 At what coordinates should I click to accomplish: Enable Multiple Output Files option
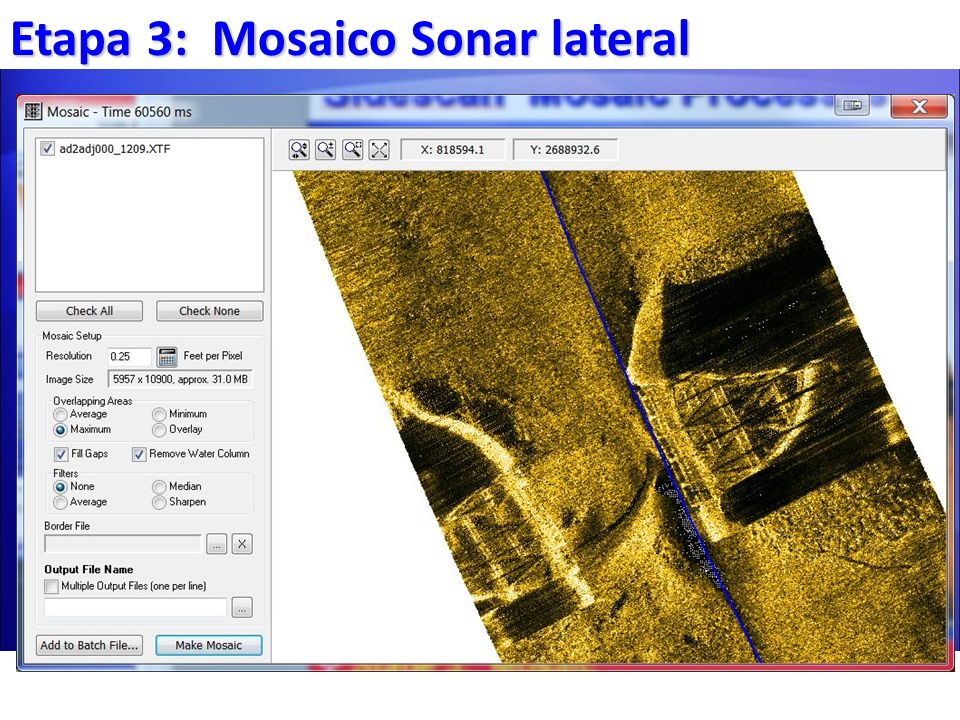click(51, 587)
